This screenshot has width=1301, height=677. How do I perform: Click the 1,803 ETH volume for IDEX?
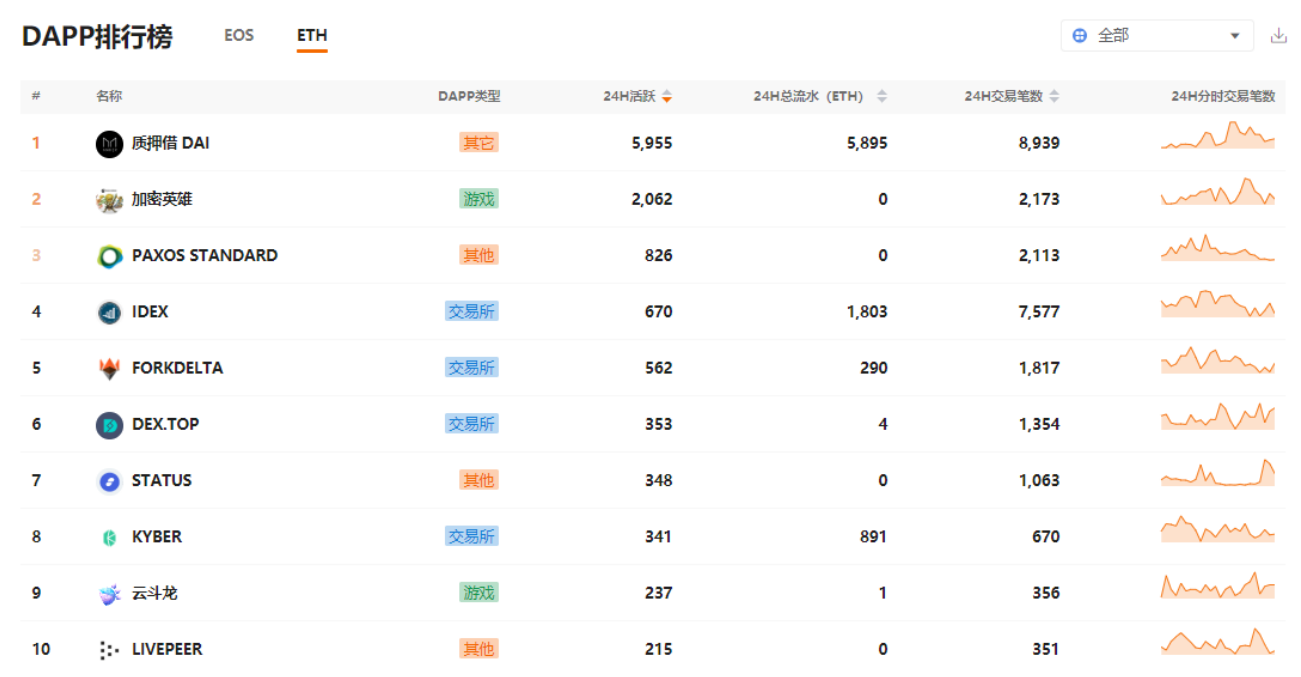(867, 311)
